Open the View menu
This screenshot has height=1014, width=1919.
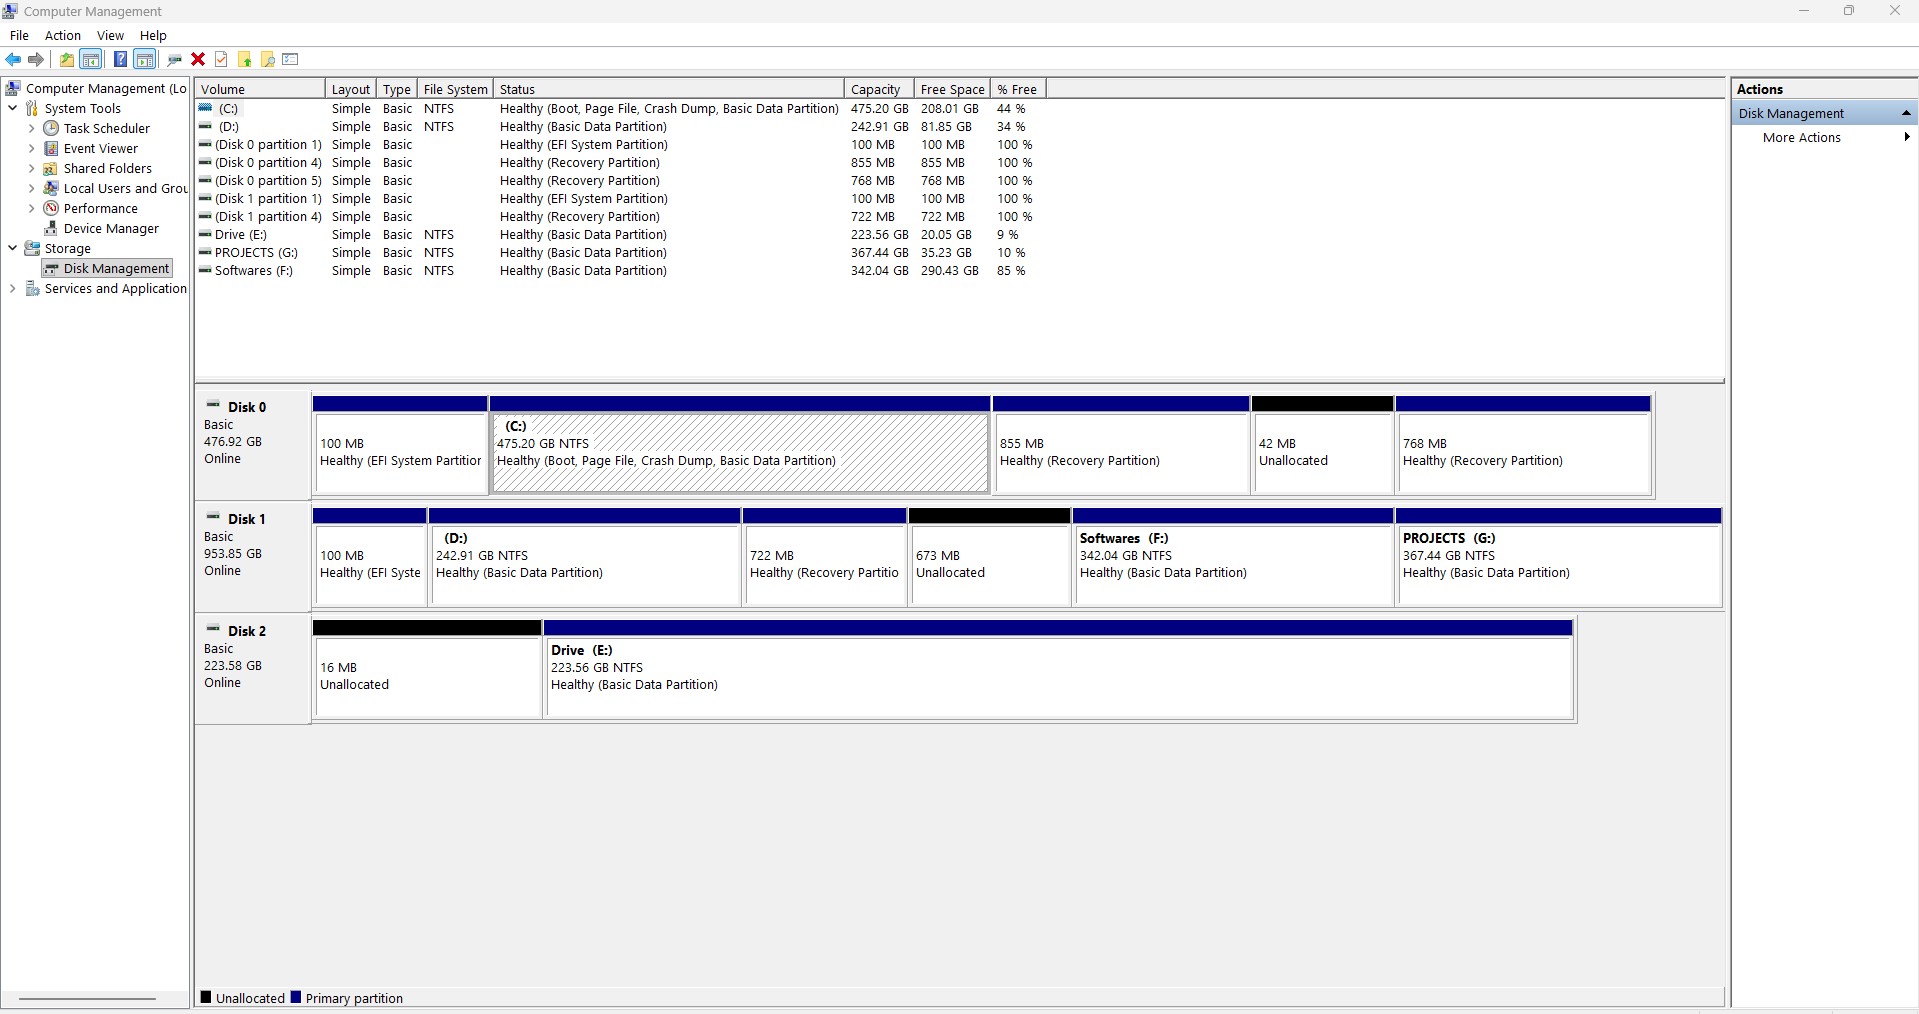tap(110, 35)
